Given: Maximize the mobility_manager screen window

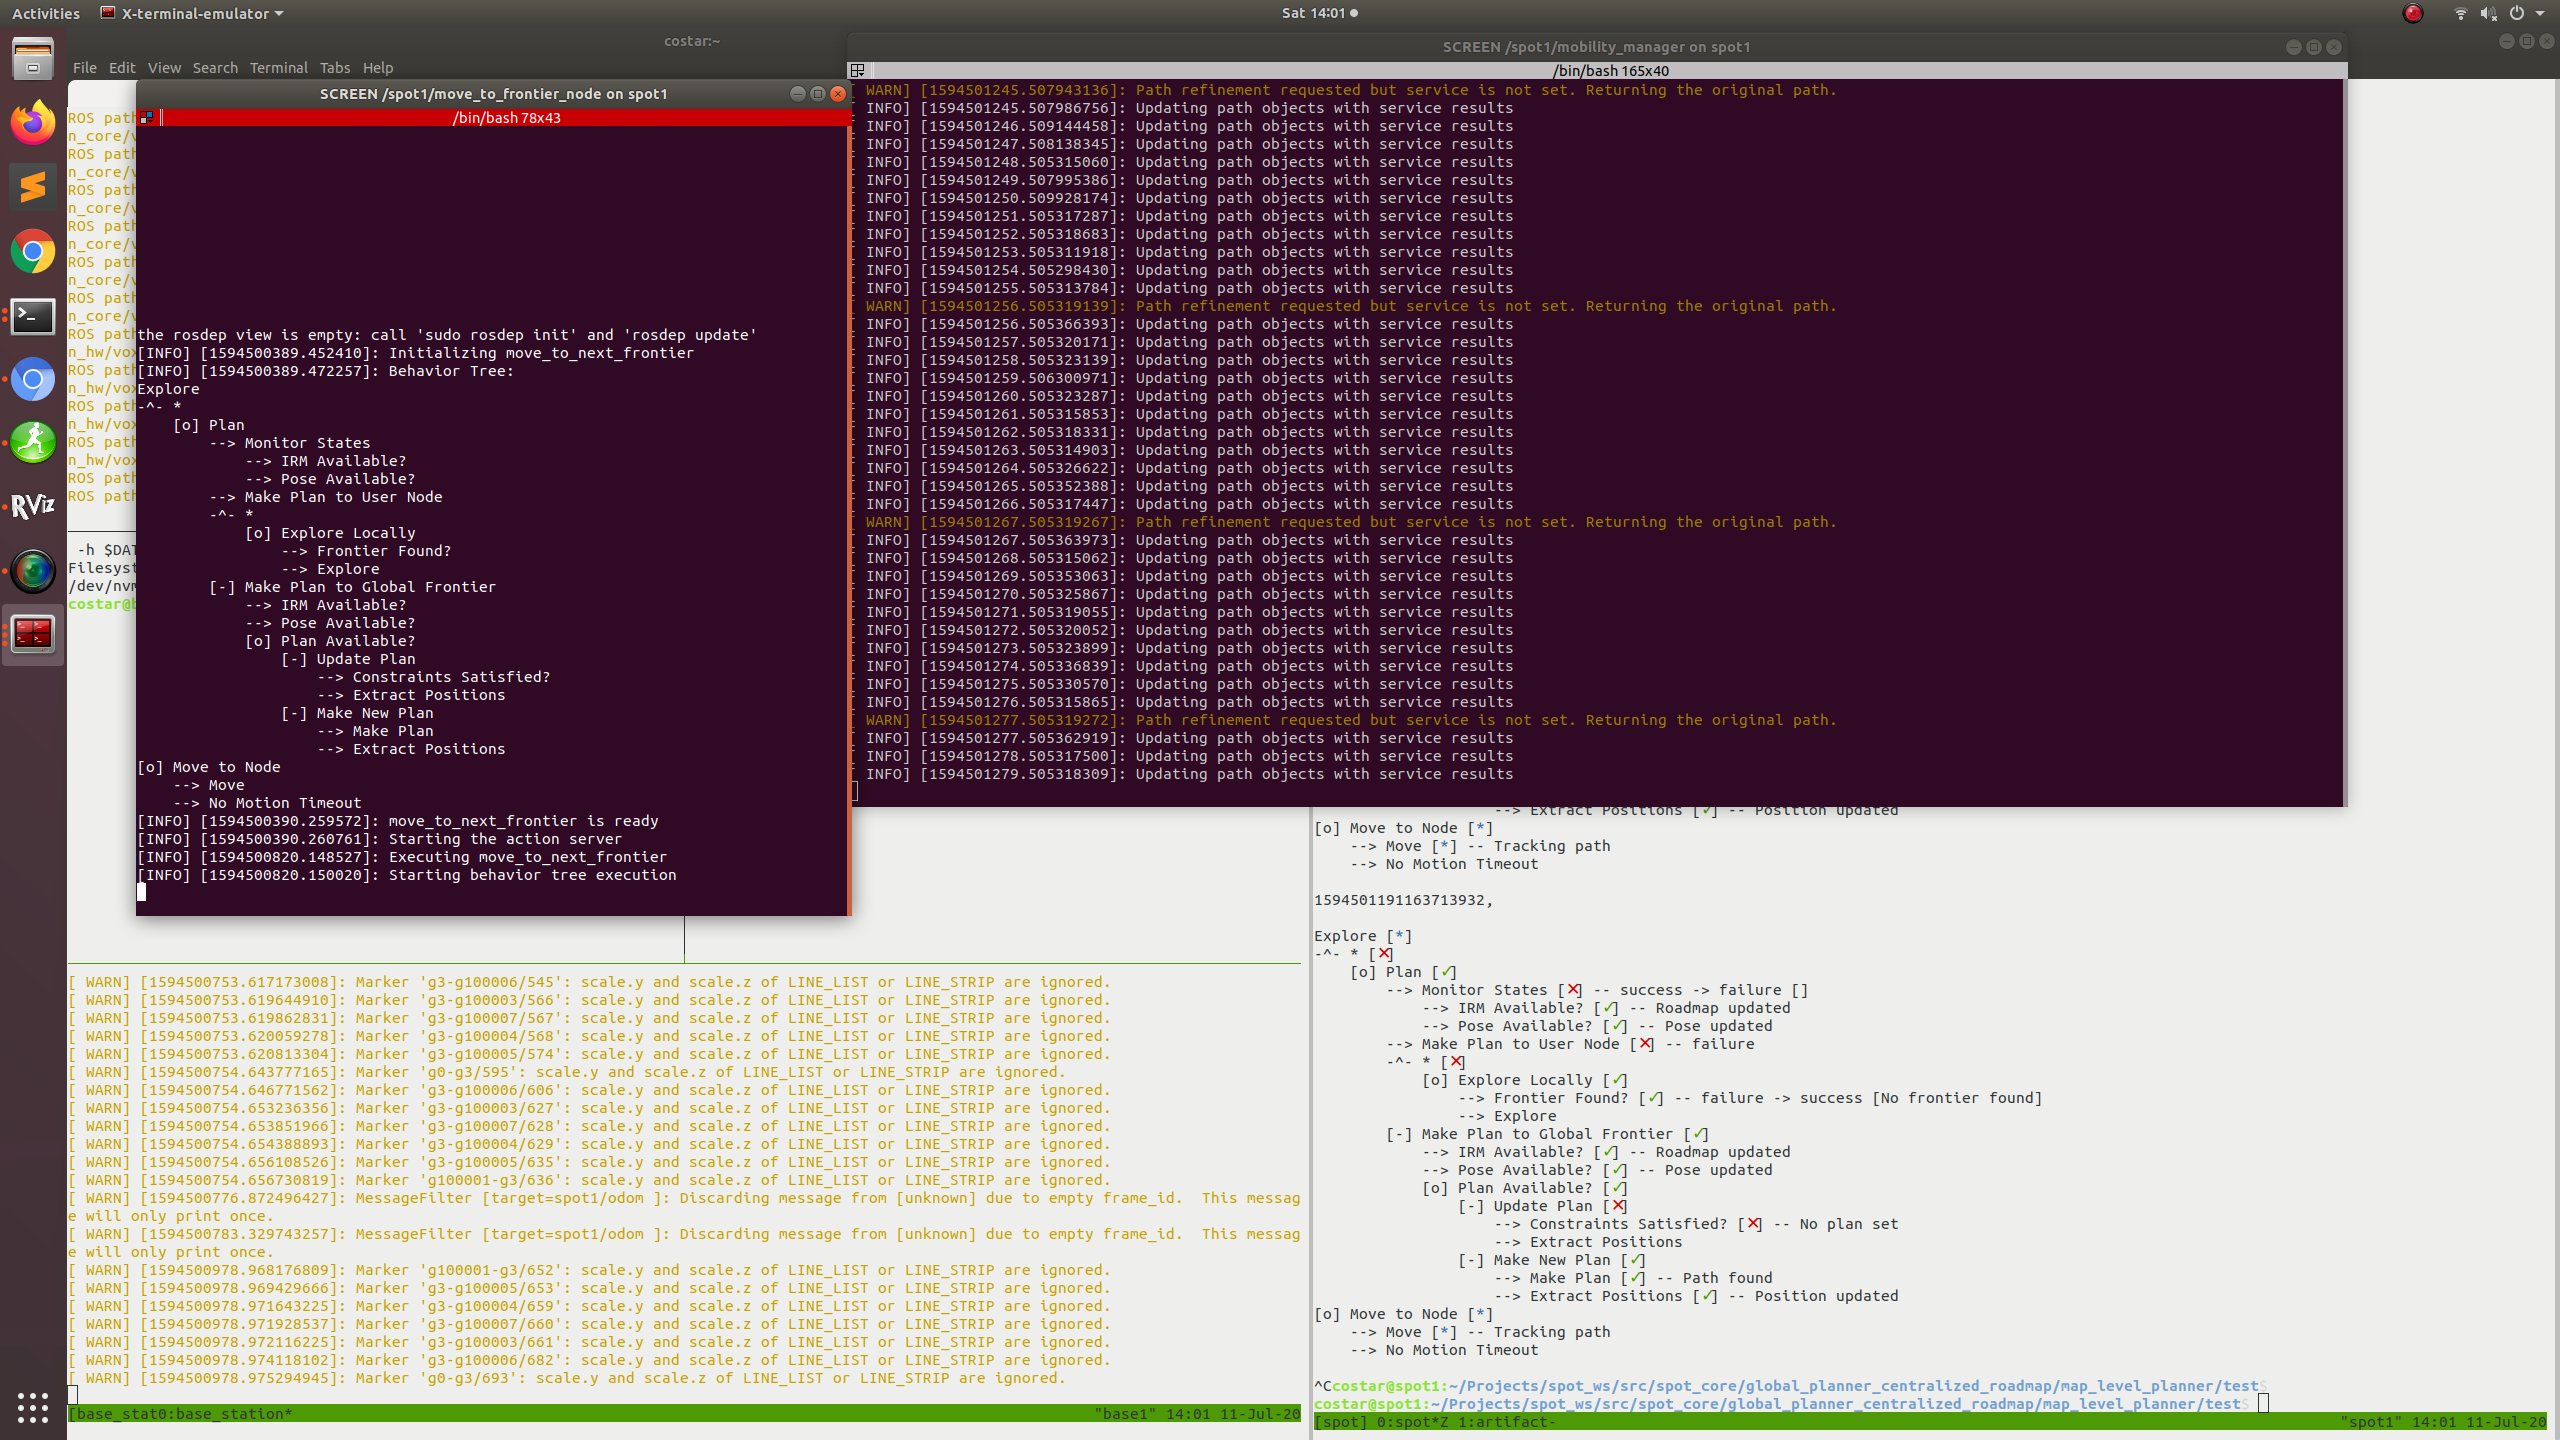Looking at the screenshot, I should 2314,47.
